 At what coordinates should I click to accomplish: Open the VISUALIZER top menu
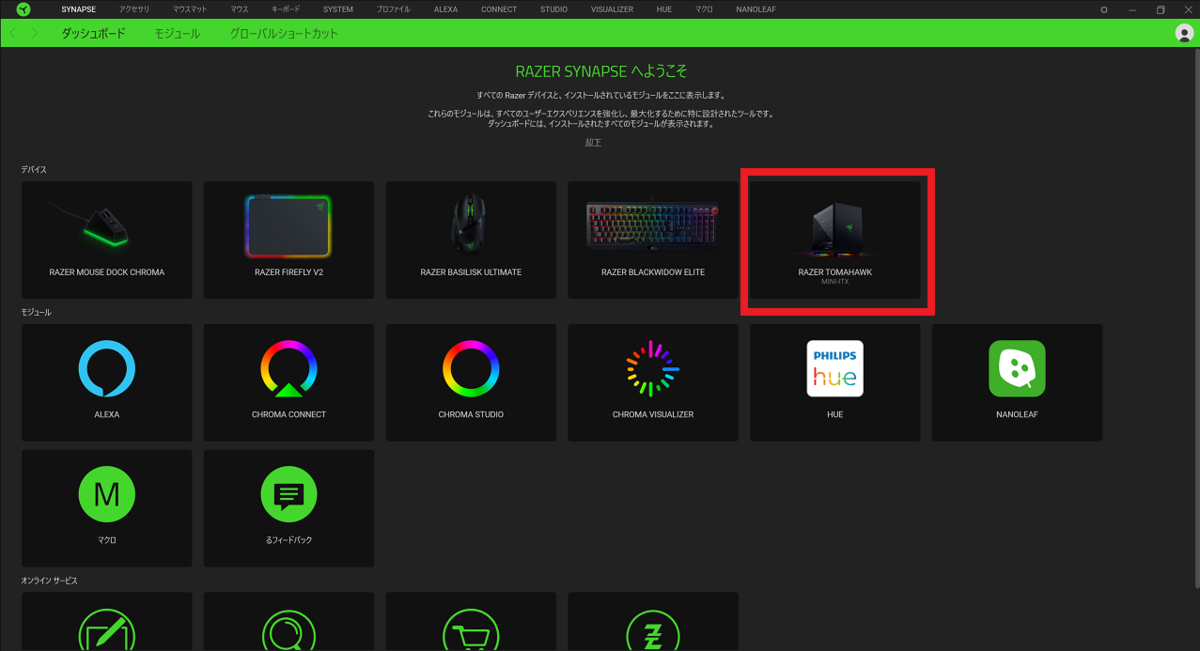point(612,9)
